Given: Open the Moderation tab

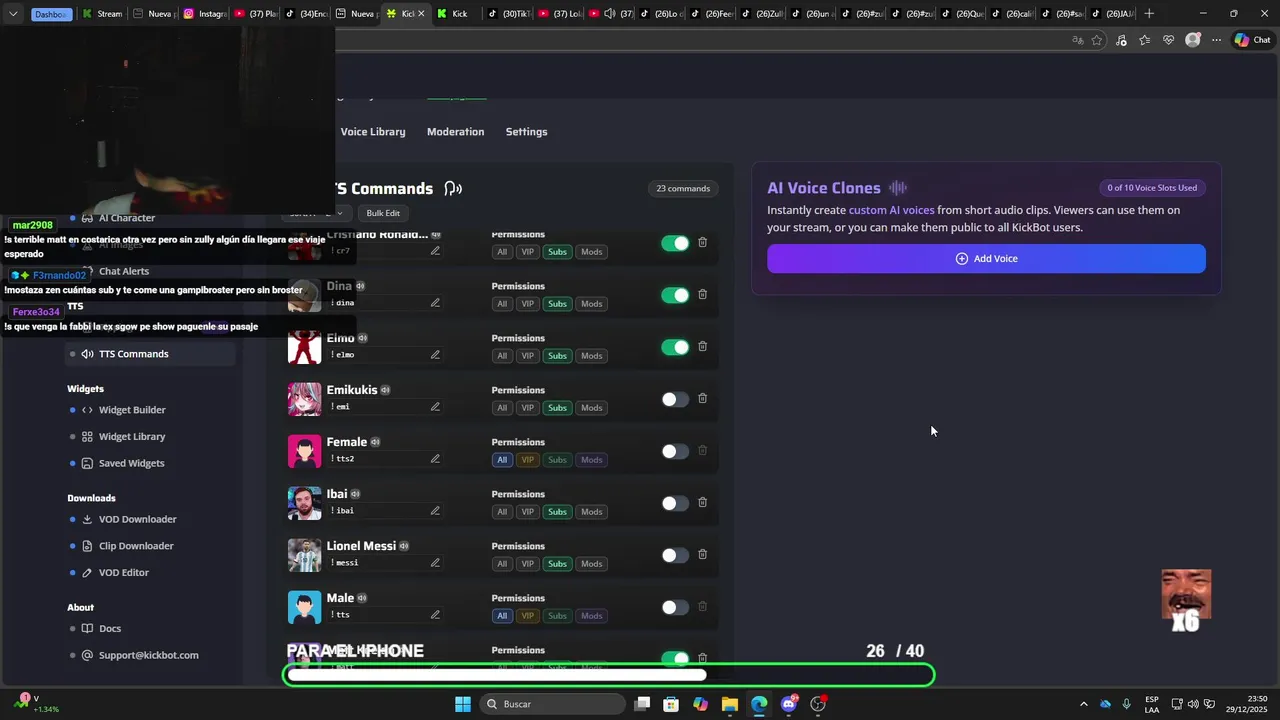Looking at the screenshot, I should point(455,132).
